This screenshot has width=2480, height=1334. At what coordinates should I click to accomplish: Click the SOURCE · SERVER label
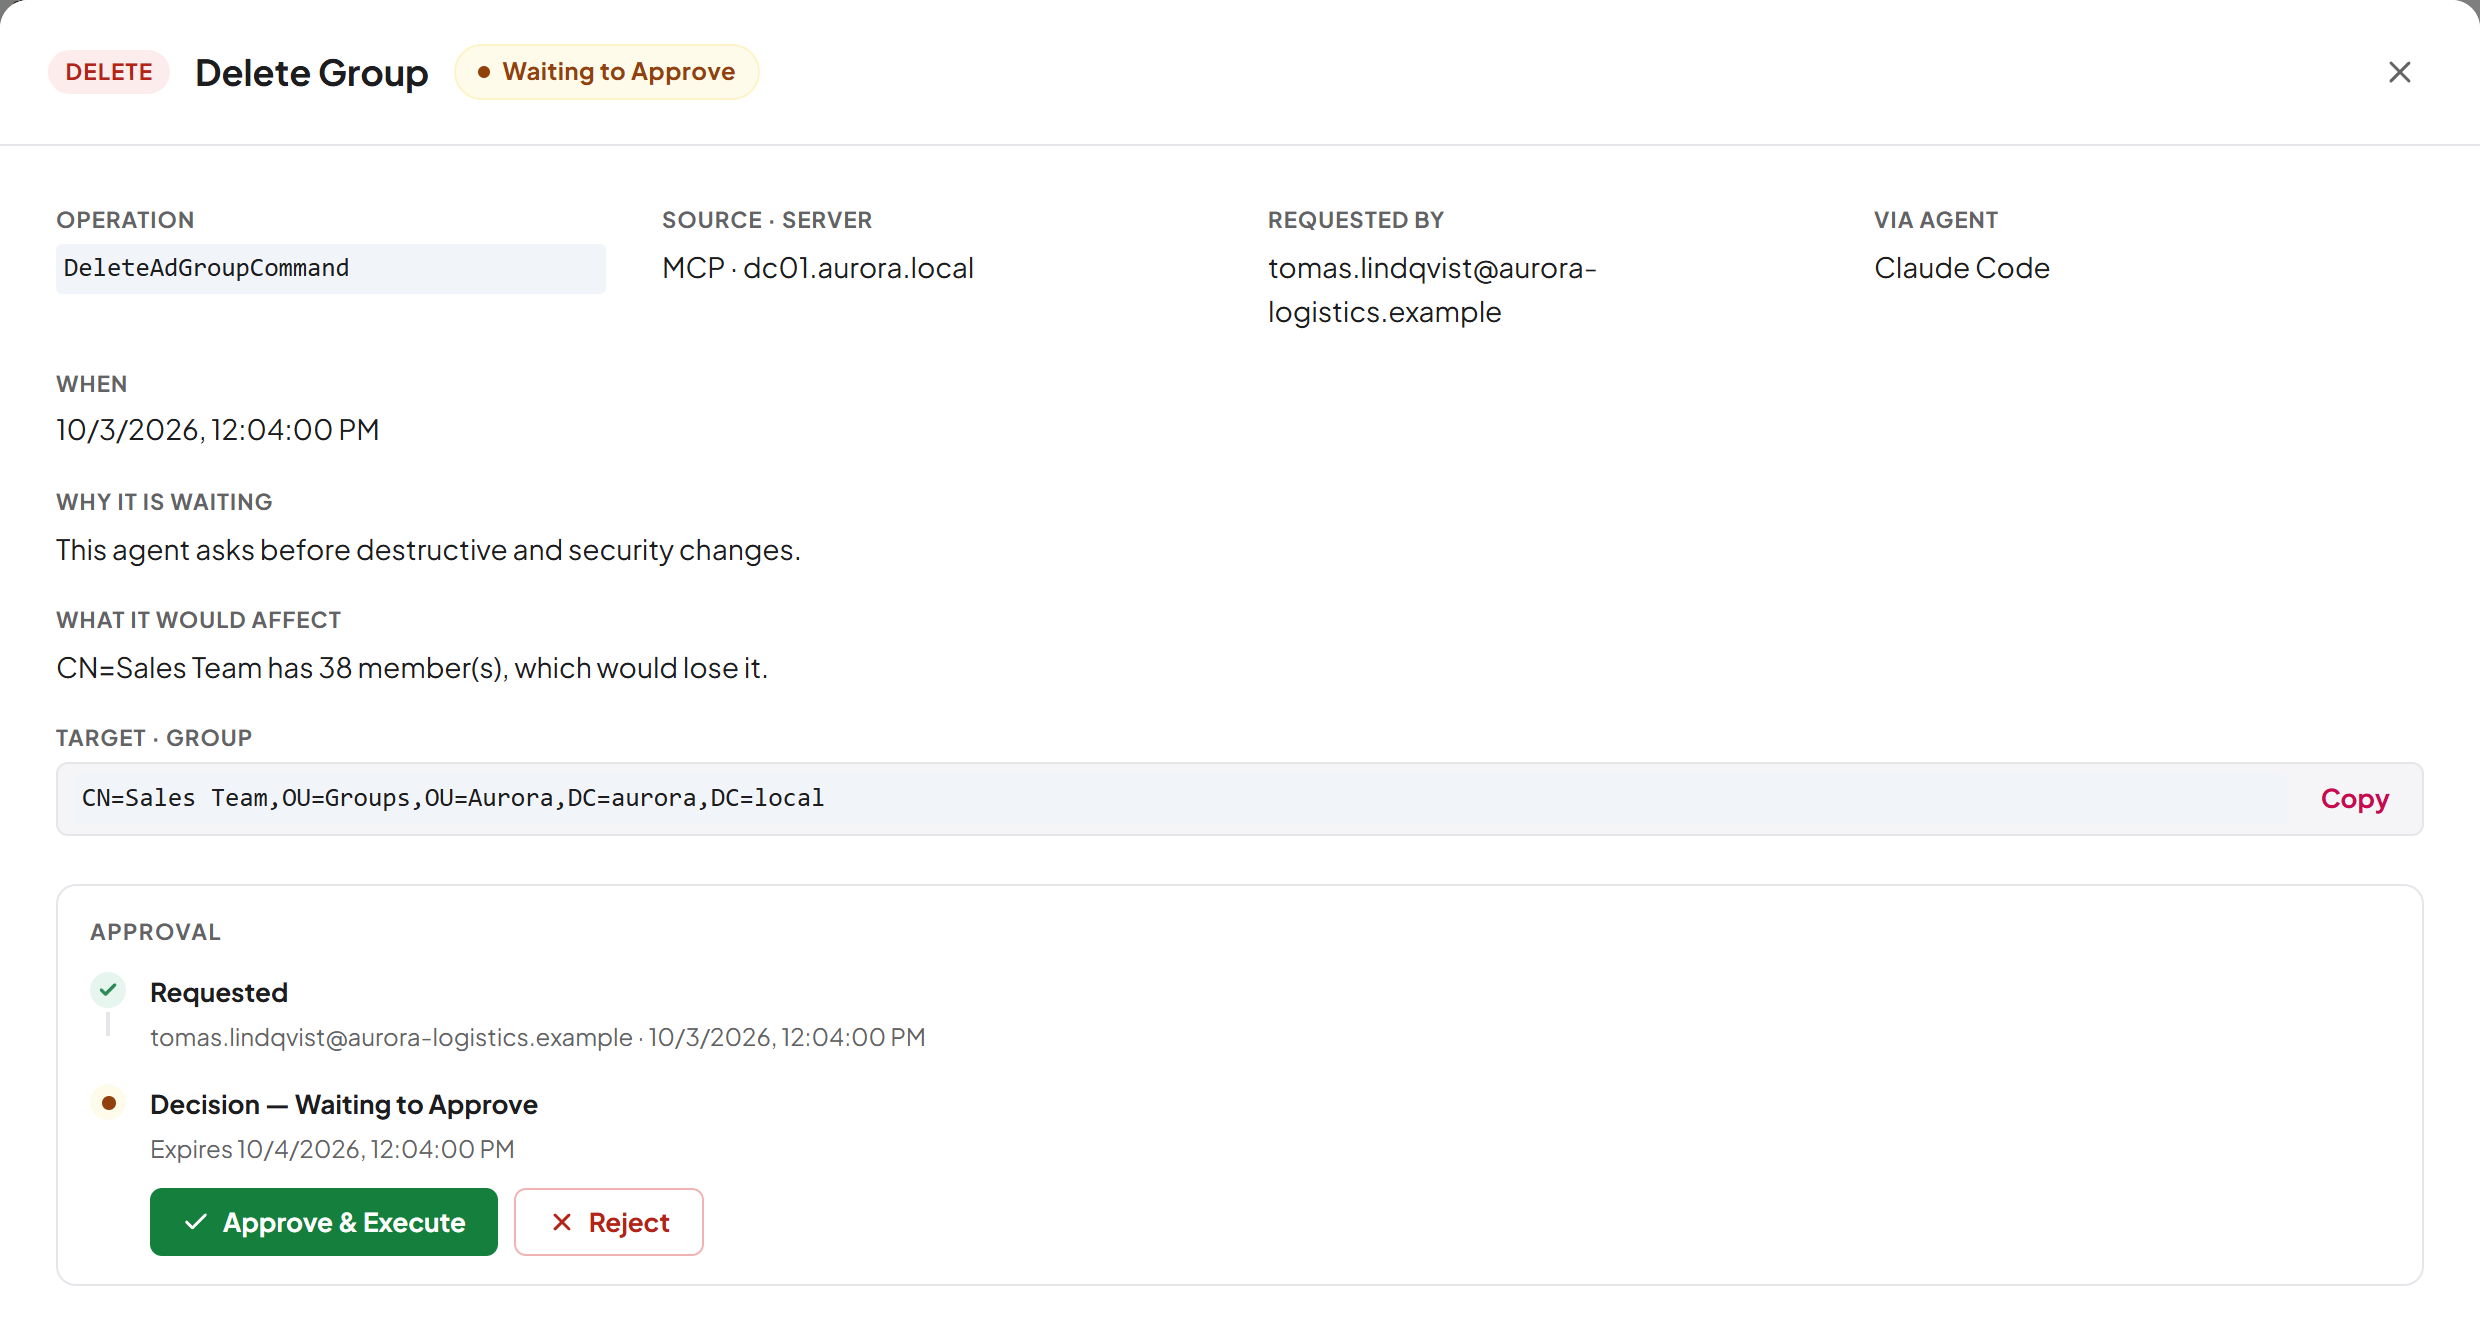point(767,220)
